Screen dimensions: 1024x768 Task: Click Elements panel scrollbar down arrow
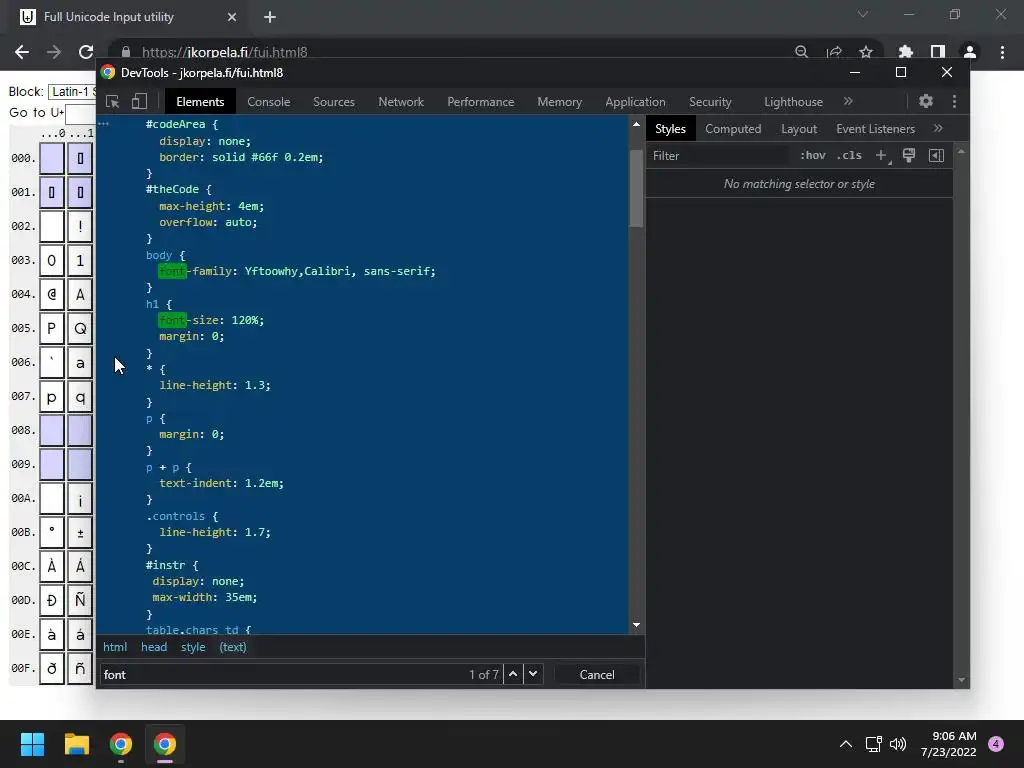coord(636,625)
